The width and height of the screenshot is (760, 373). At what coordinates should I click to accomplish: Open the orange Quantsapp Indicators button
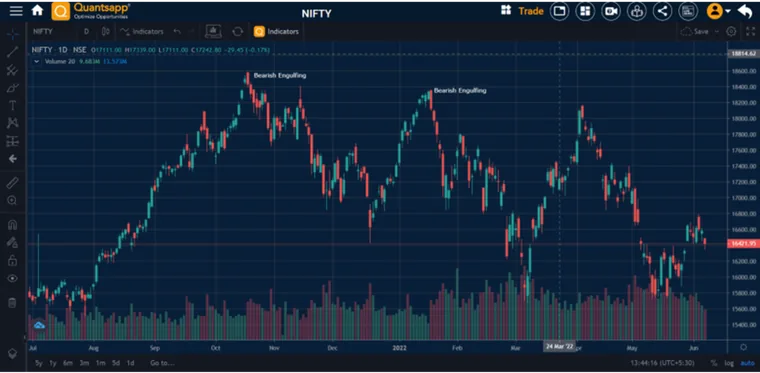[276, 31]
